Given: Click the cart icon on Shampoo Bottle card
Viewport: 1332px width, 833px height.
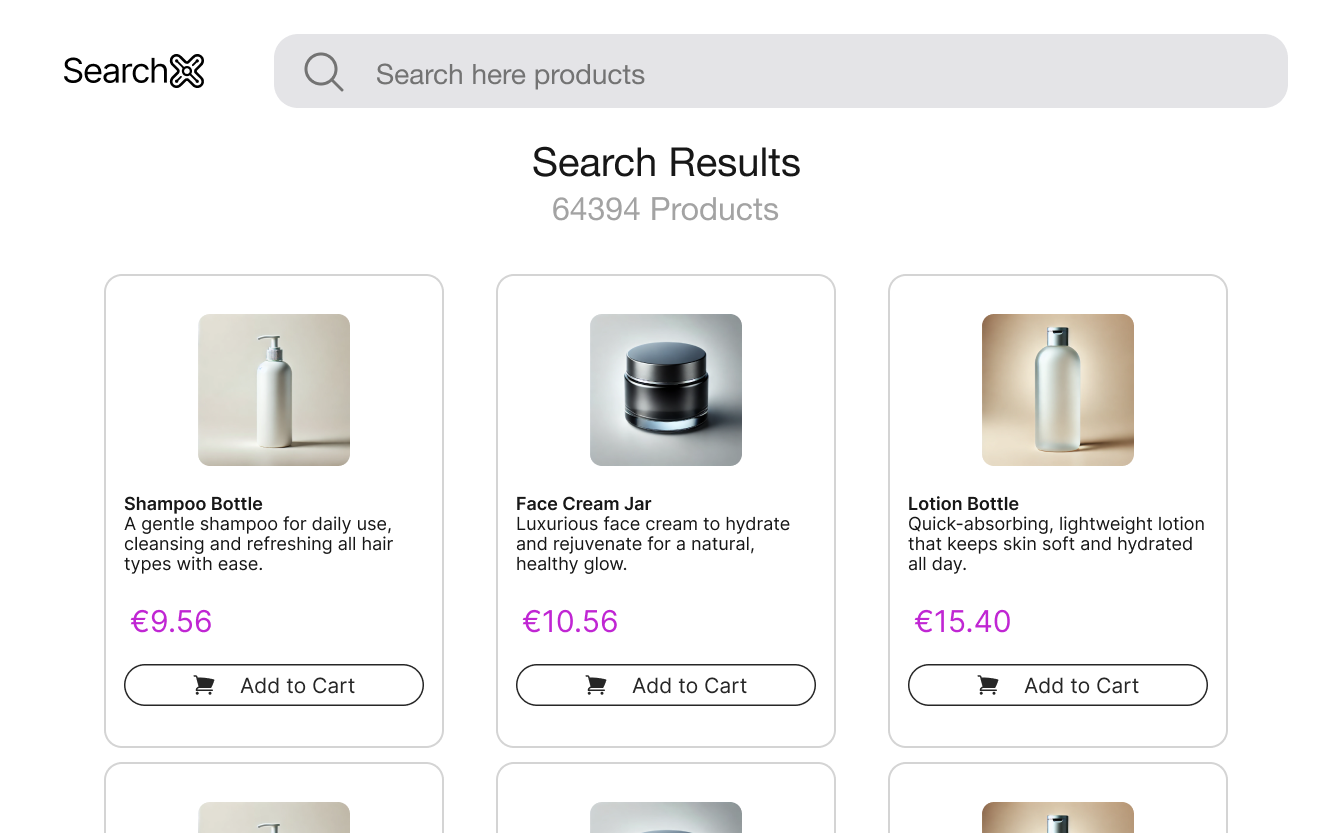Looking at the screenshot, I should pos(203,685).
